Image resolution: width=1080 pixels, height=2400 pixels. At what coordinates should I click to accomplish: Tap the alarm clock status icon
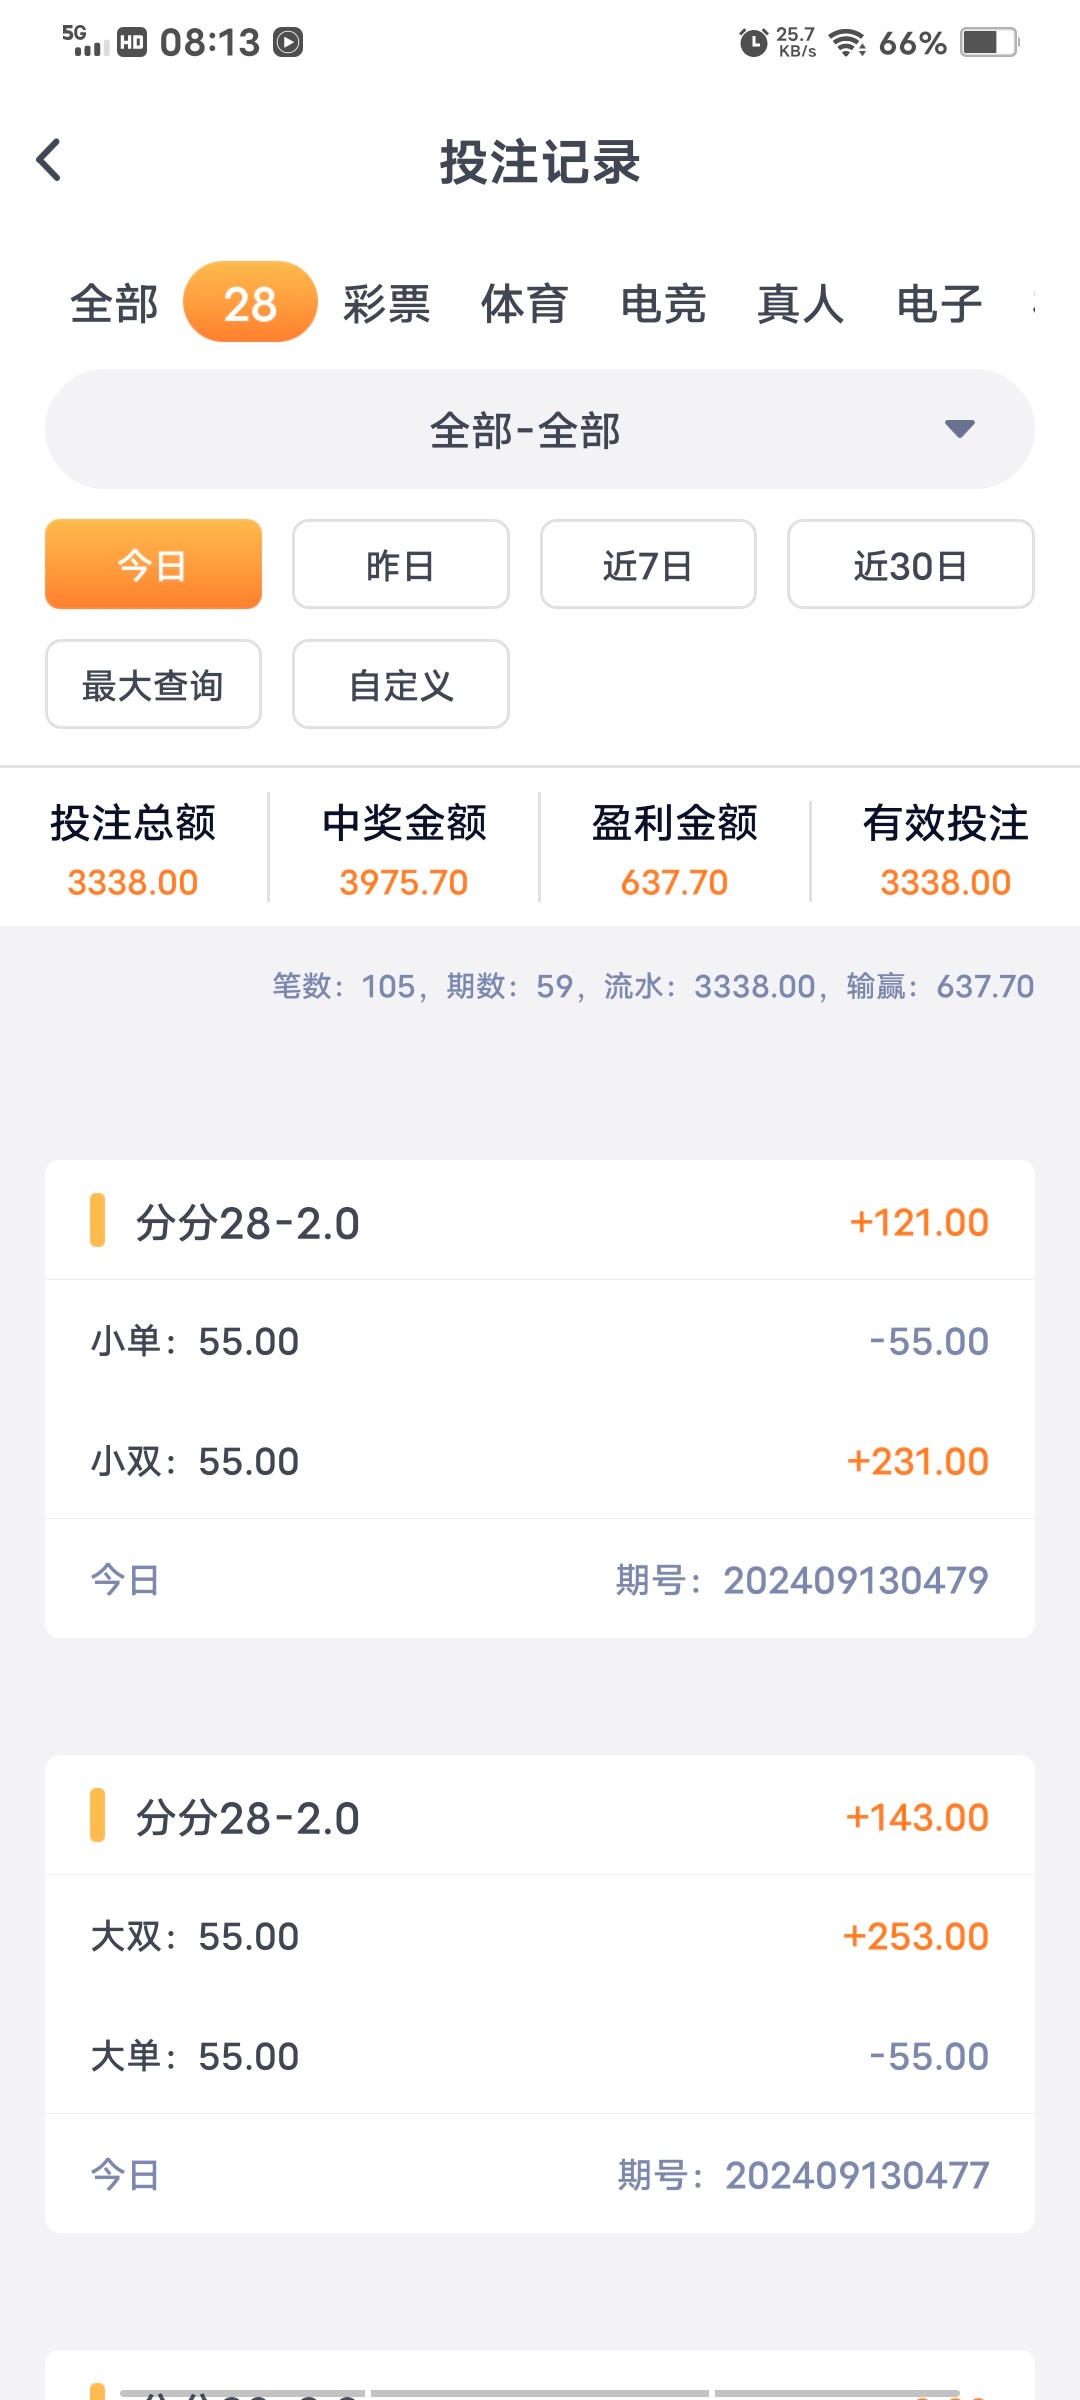pyautogui.click(x=753, y=42)
